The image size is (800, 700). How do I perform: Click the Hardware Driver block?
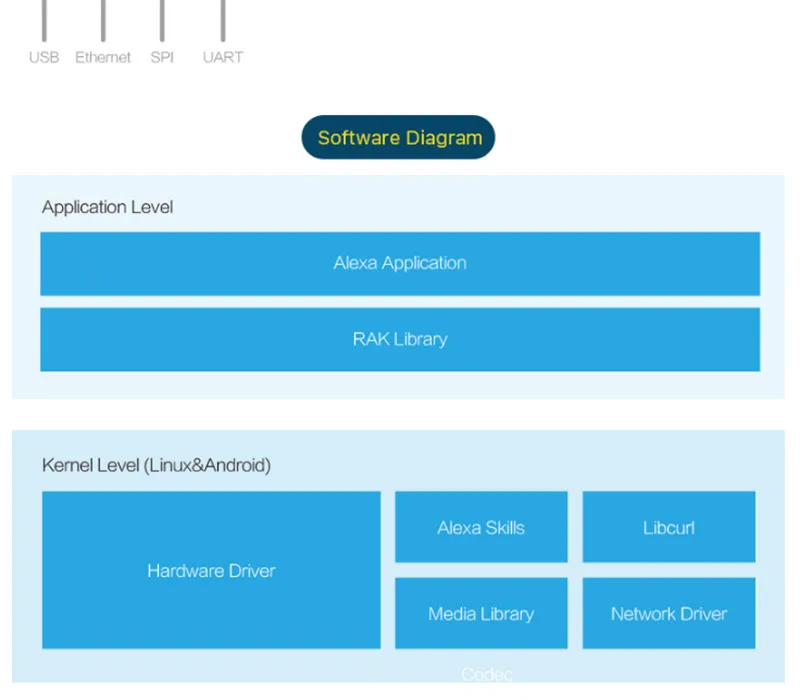point(211,570)
